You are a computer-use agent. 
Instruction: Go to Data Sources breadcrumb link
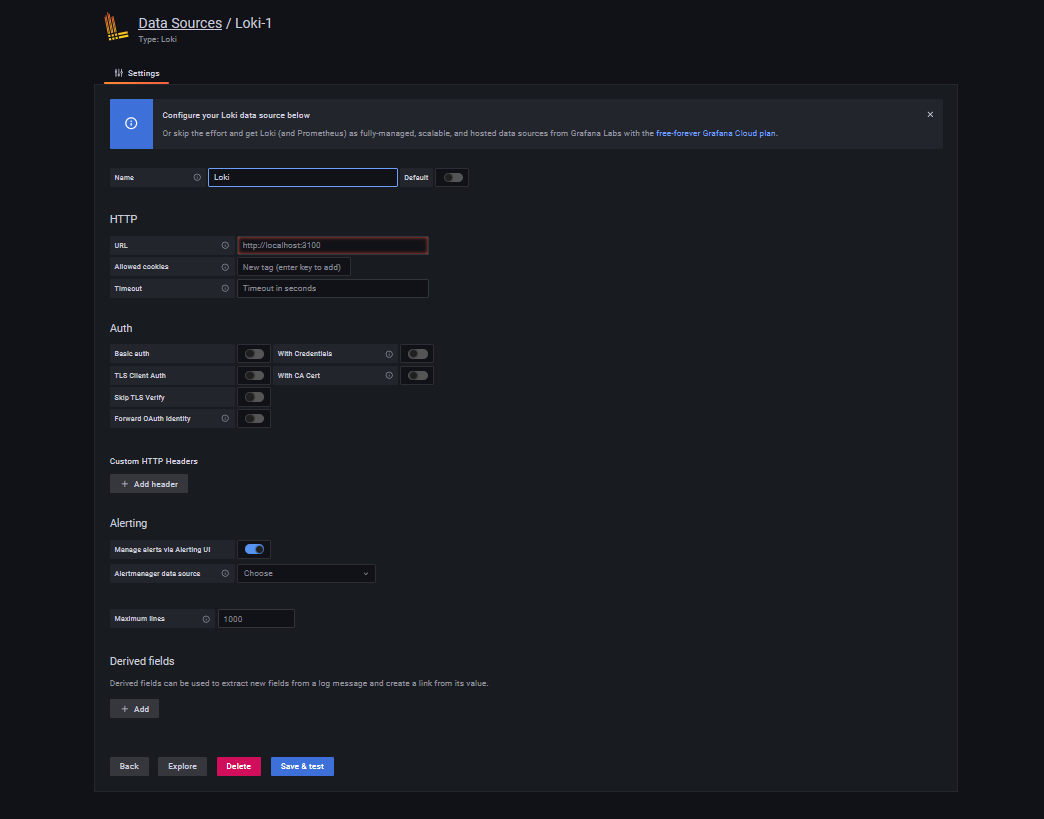[180, 23]
